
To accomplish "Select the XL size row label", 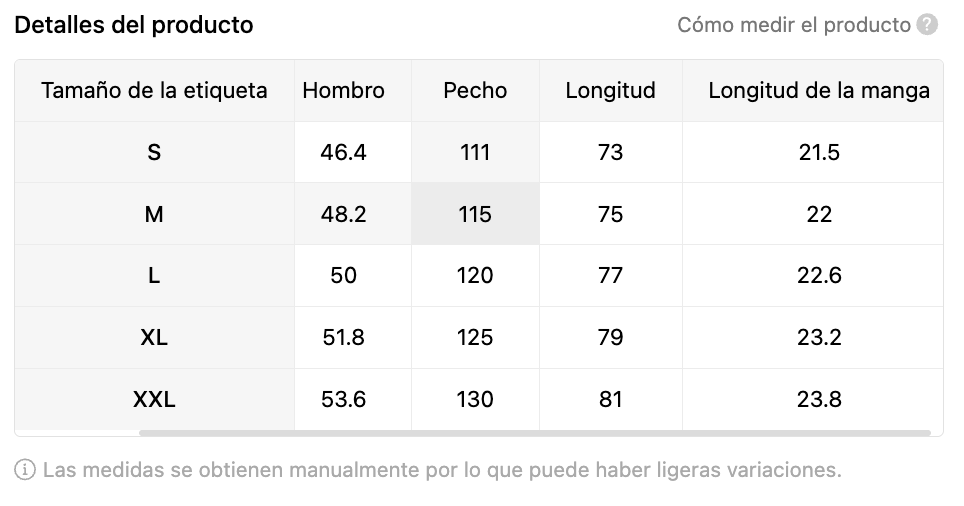I will pyautogui.click(x=154, y=338).
